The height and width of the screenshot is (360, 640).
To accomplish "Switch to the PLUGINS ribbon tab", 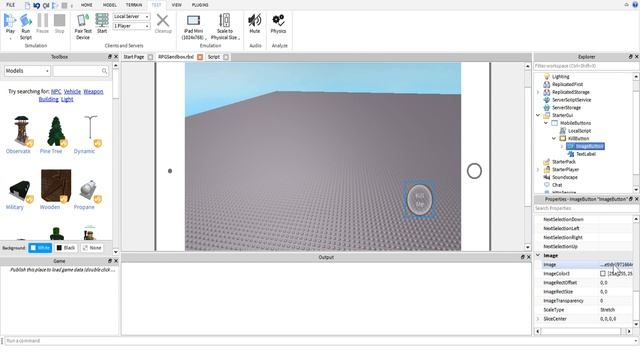I will pyautogui.click(x=200, y=5).
